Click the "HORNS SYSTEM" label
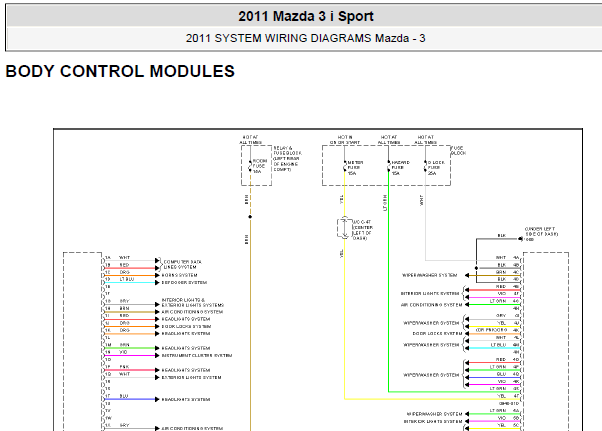This screenshot has width=602, height=431. (179, 275)
